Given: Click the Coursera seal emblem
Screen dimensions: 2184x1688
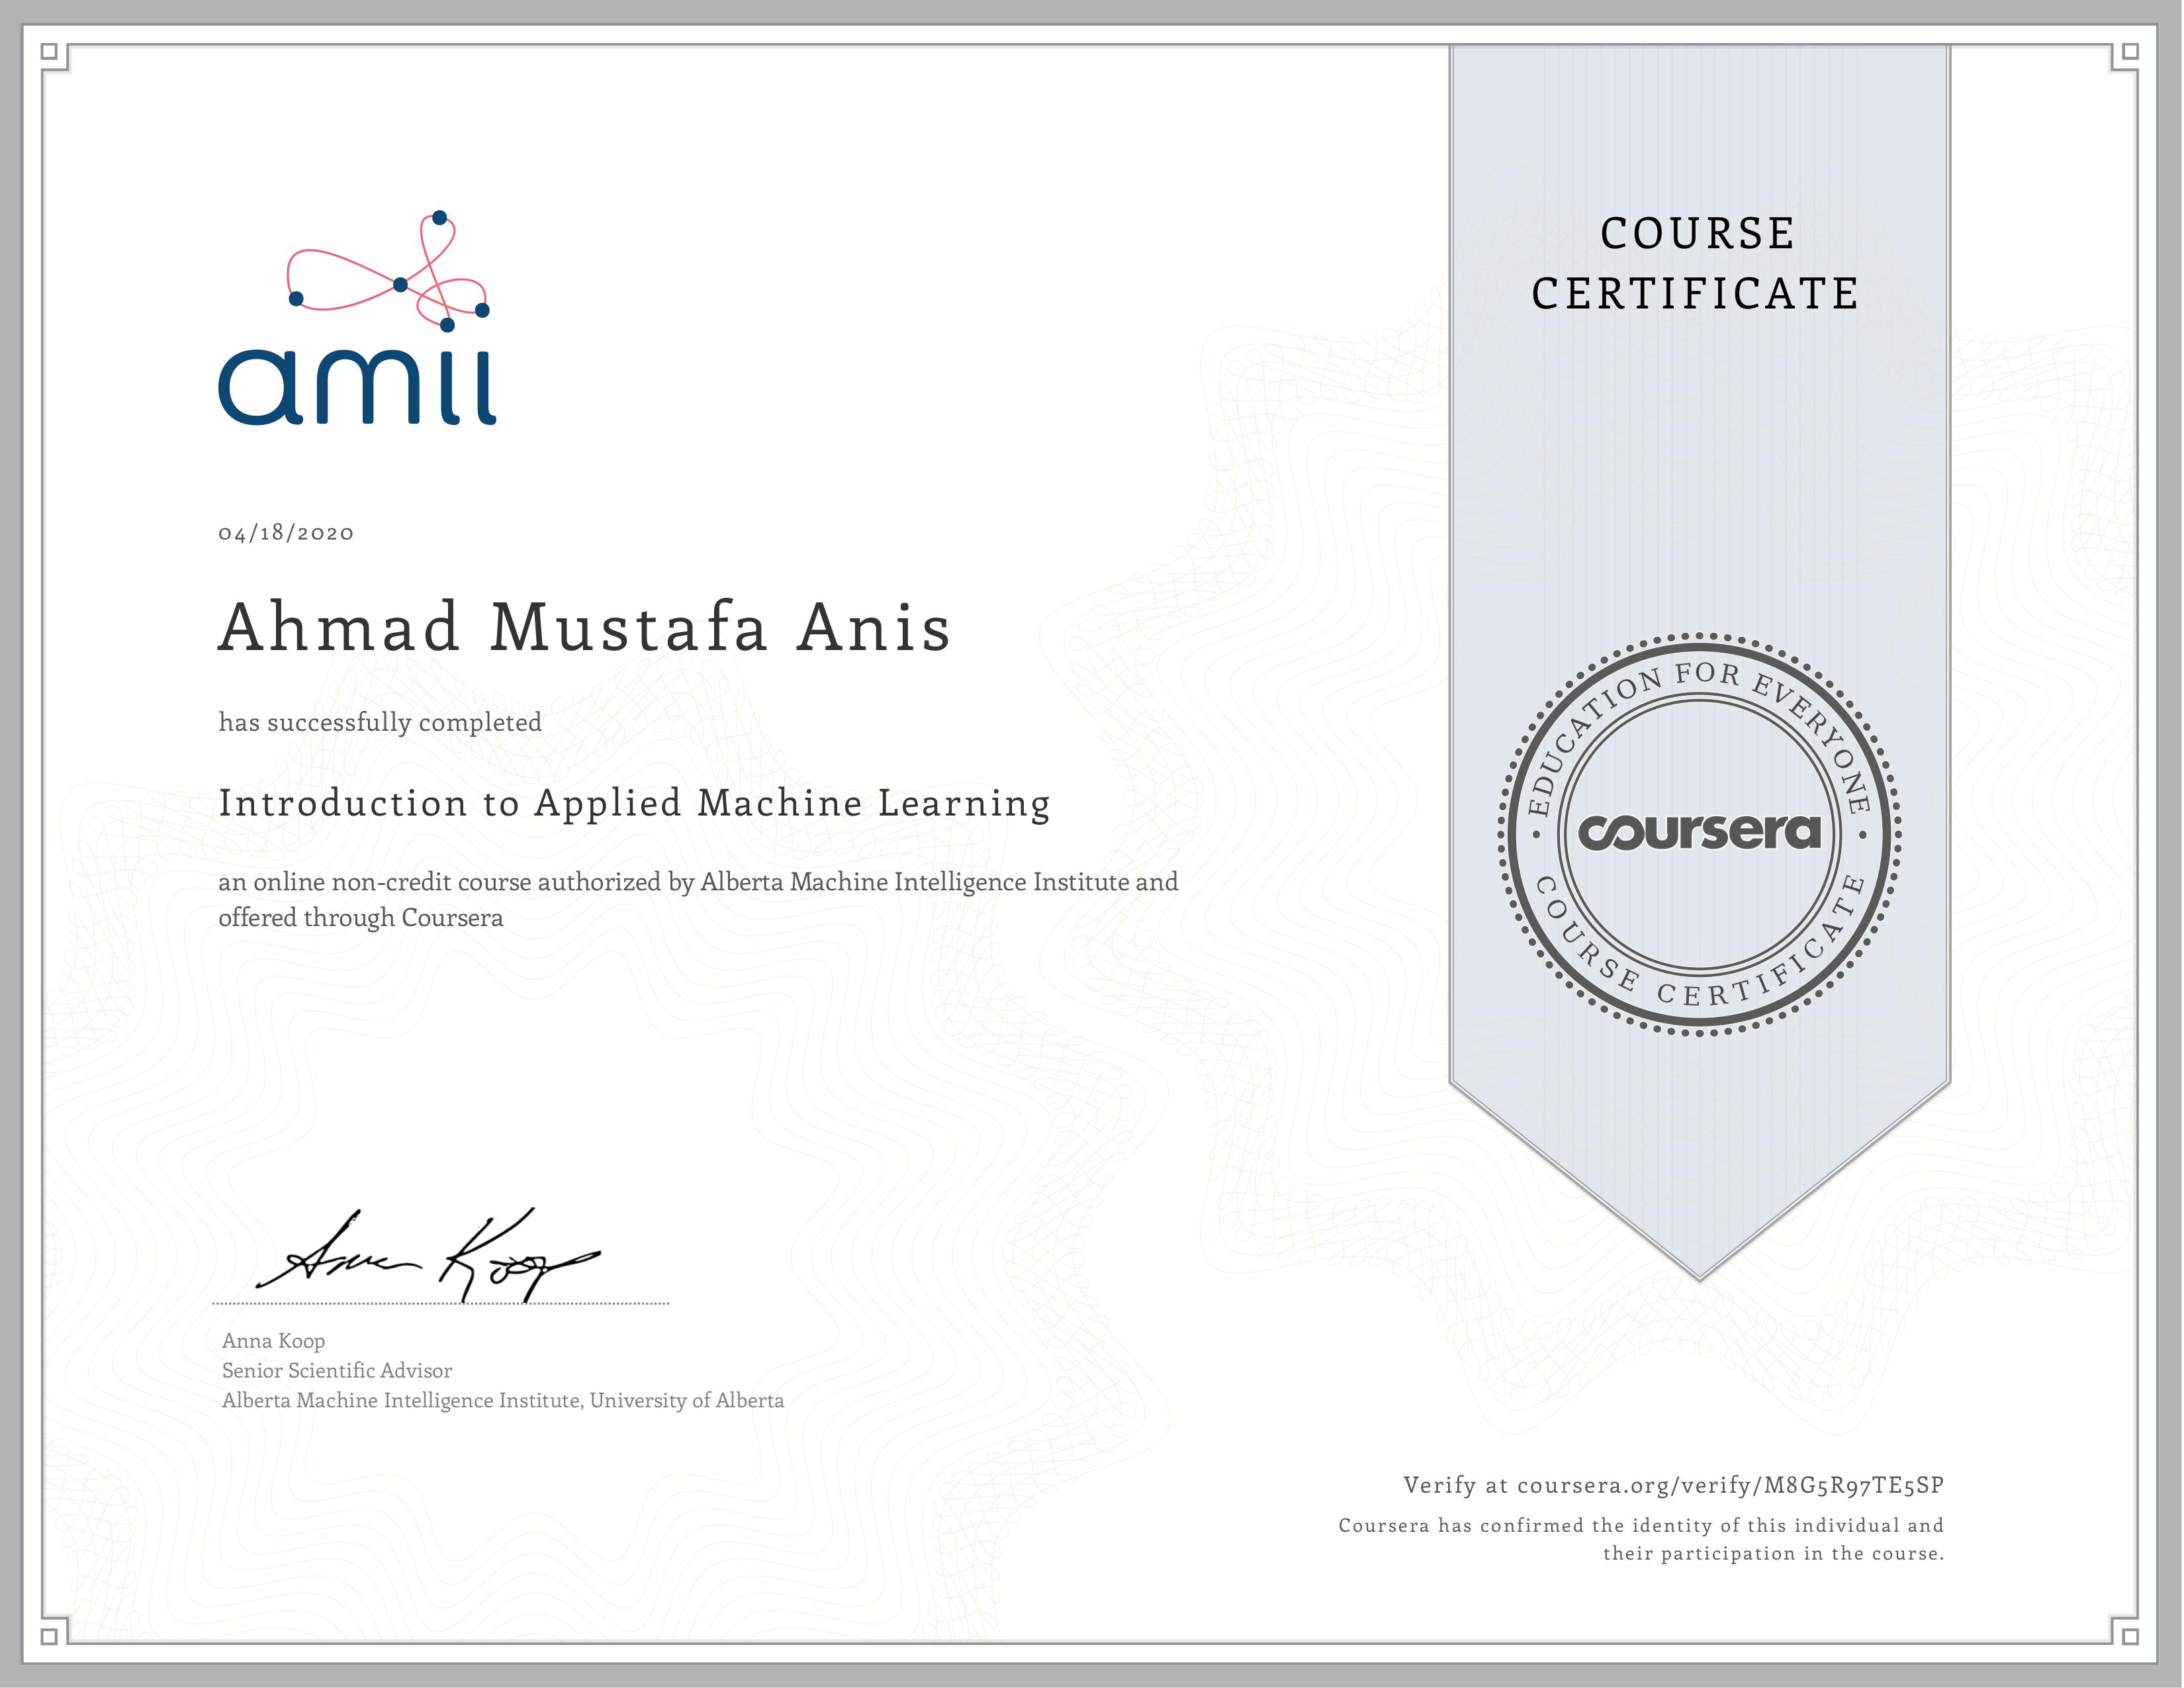Looking at the screenshot, I should click(1699, 833).
